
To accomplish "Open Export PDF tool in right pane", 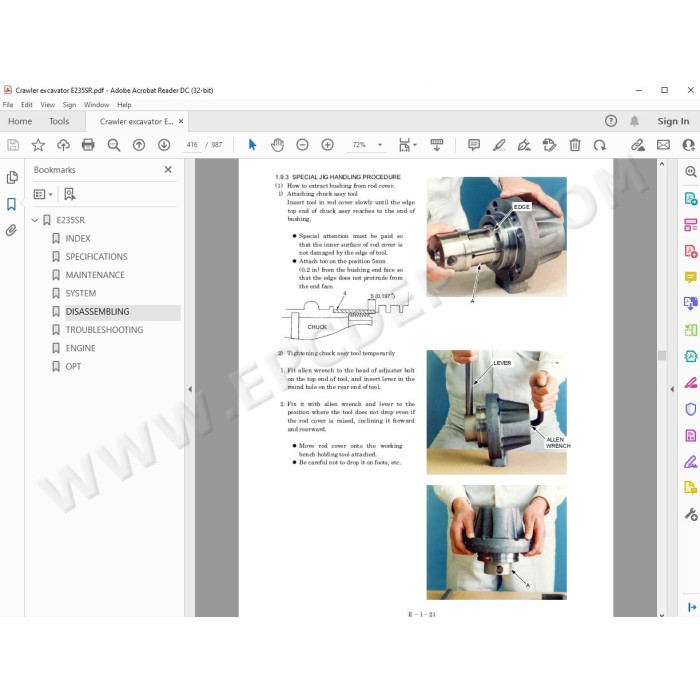I will coord(691,199).
